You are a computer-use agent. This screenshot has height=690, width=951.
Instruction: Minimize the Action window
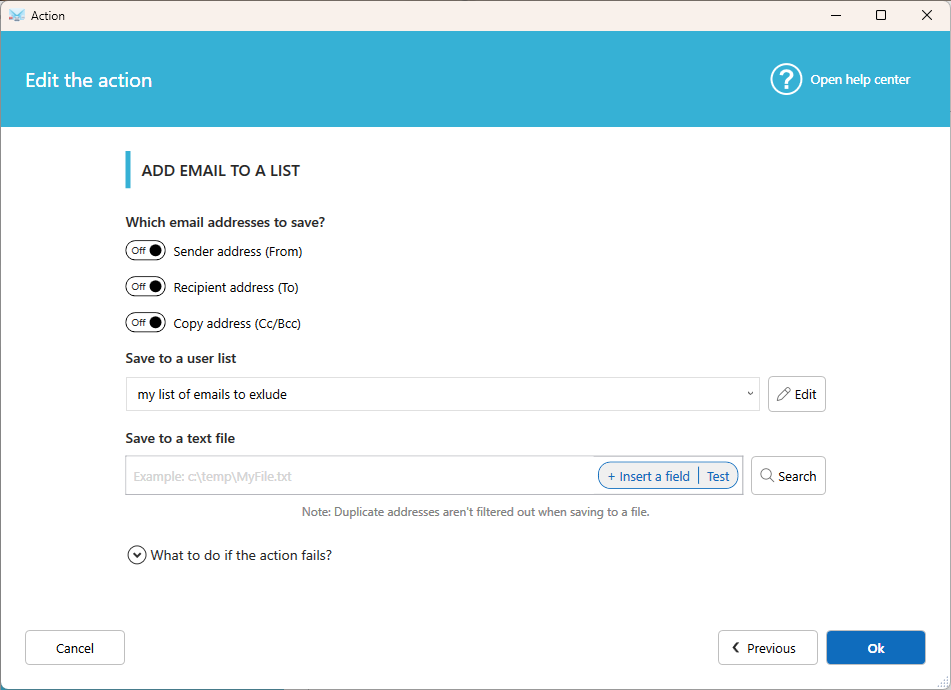836,15
